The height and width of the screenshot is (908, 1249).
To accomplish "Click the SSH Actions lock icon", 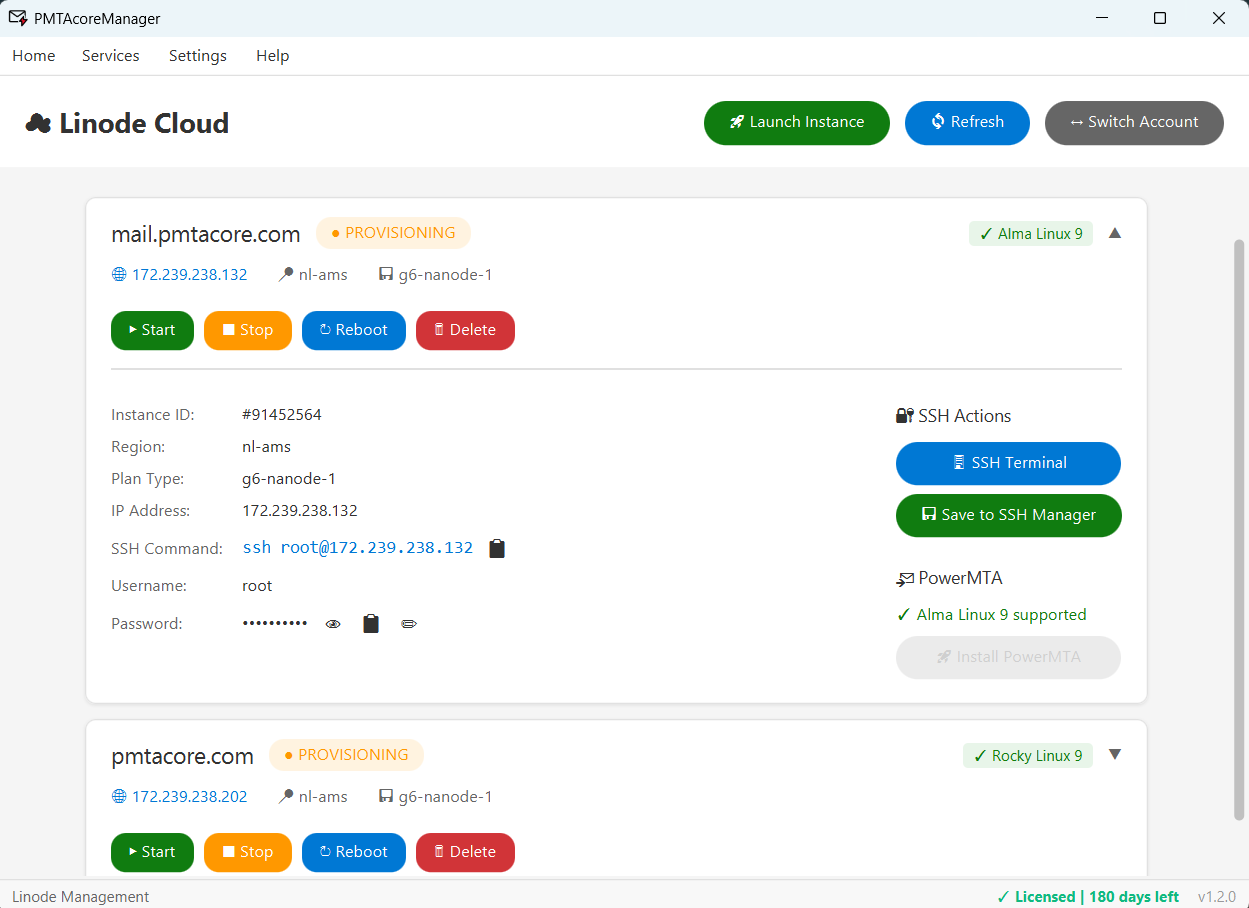I will (x=904, y=415).
